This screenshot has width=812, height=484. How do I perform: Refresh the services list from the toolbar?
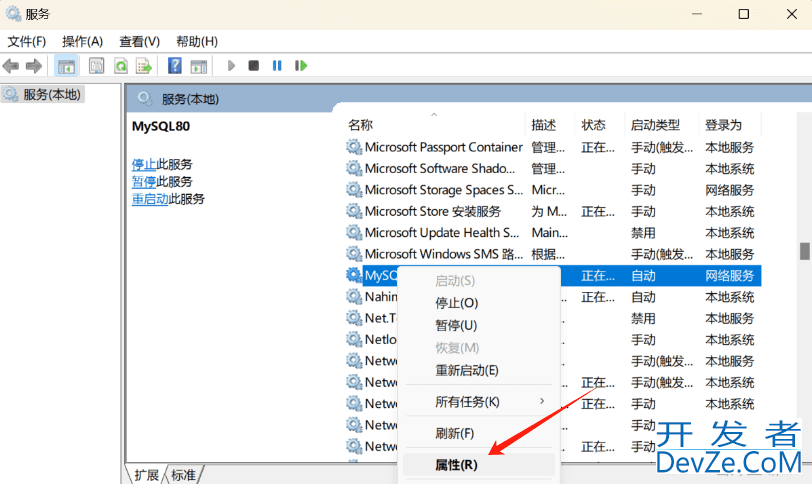coord(121,66)
